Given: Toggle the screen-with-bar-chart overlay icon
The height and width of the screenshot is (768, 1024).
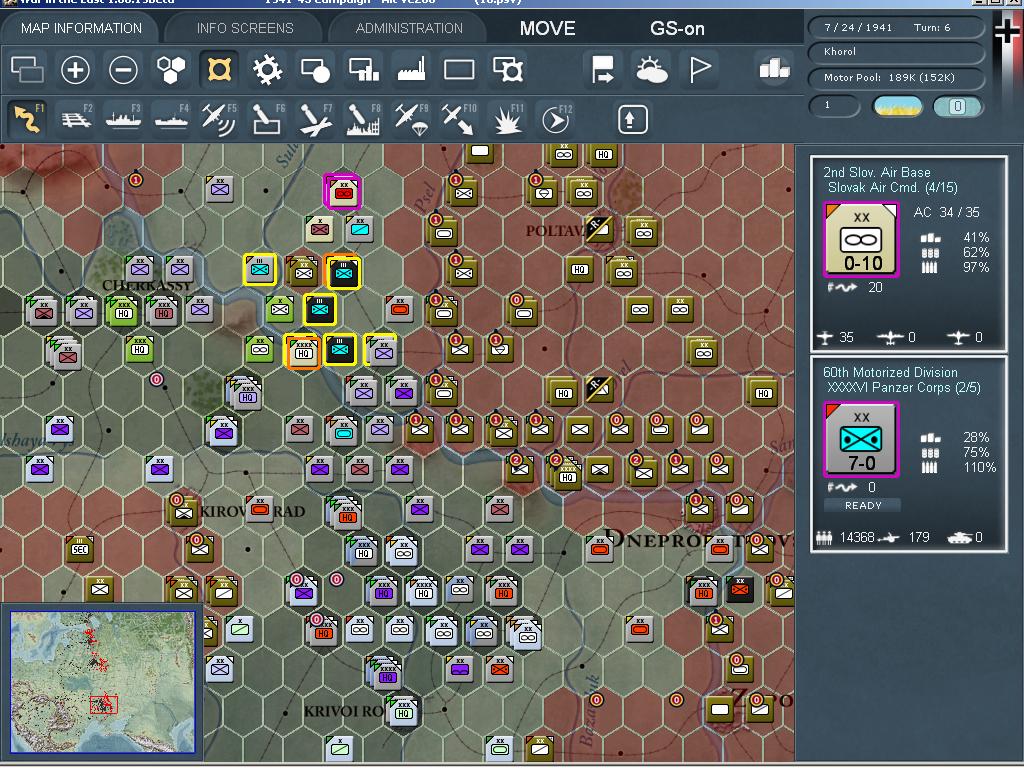Looking at the screenshot, I should [x=364, y=69].
